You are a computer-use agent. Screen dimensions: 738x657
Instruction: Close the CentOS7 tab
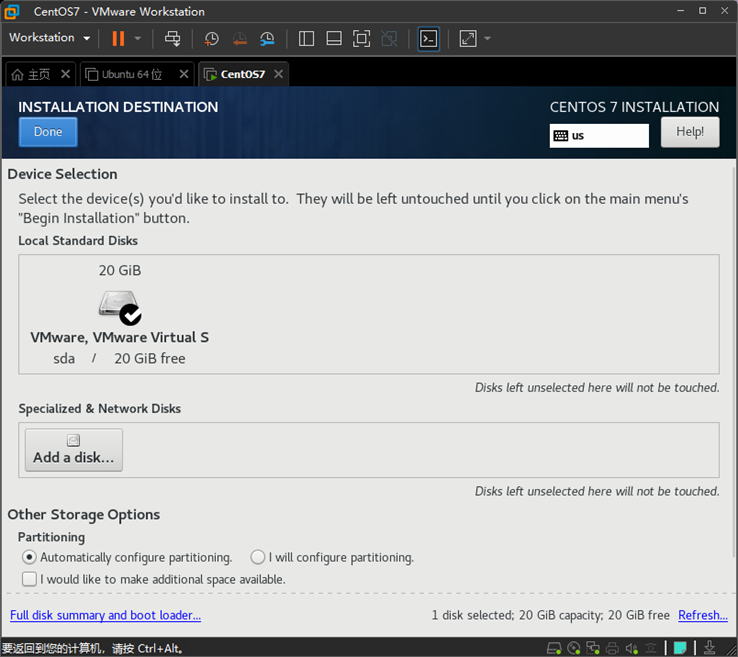click(279, 74)
